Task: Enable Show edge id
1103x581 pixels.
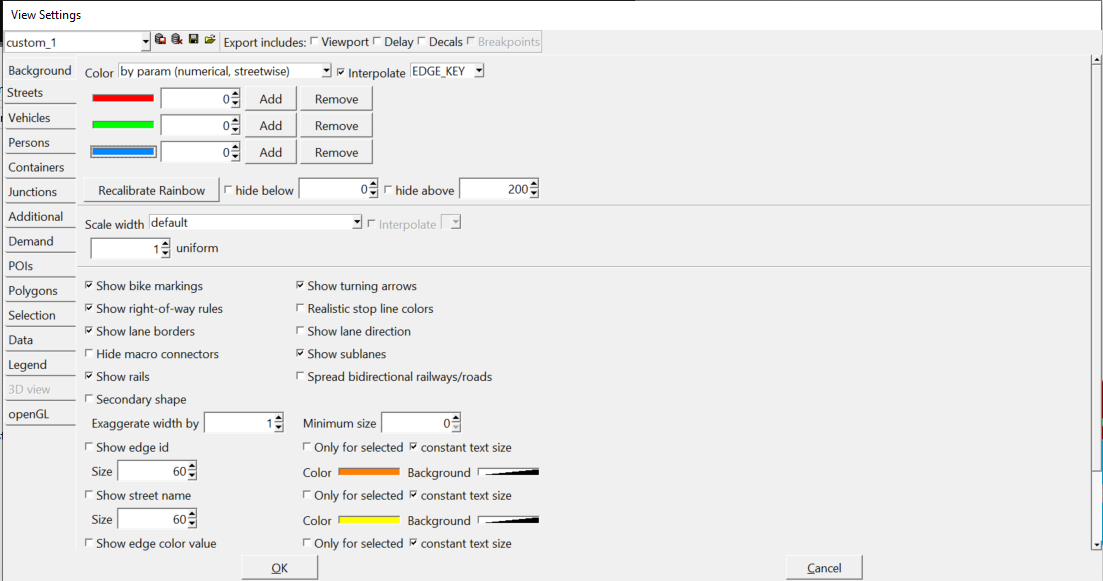Action: point(89,446)
